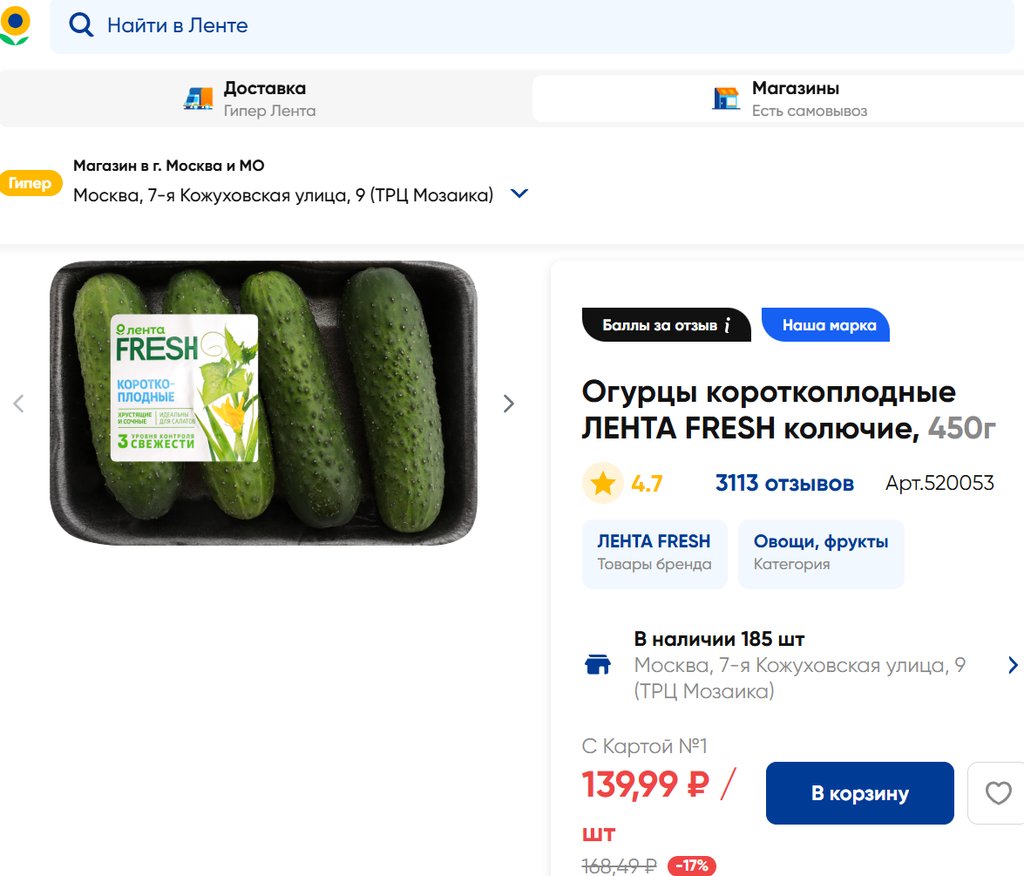Image resolution: width=1024 pixels, height=876 pixels.
Task: Expand the store address dropdown
Action: click(519, 194)
